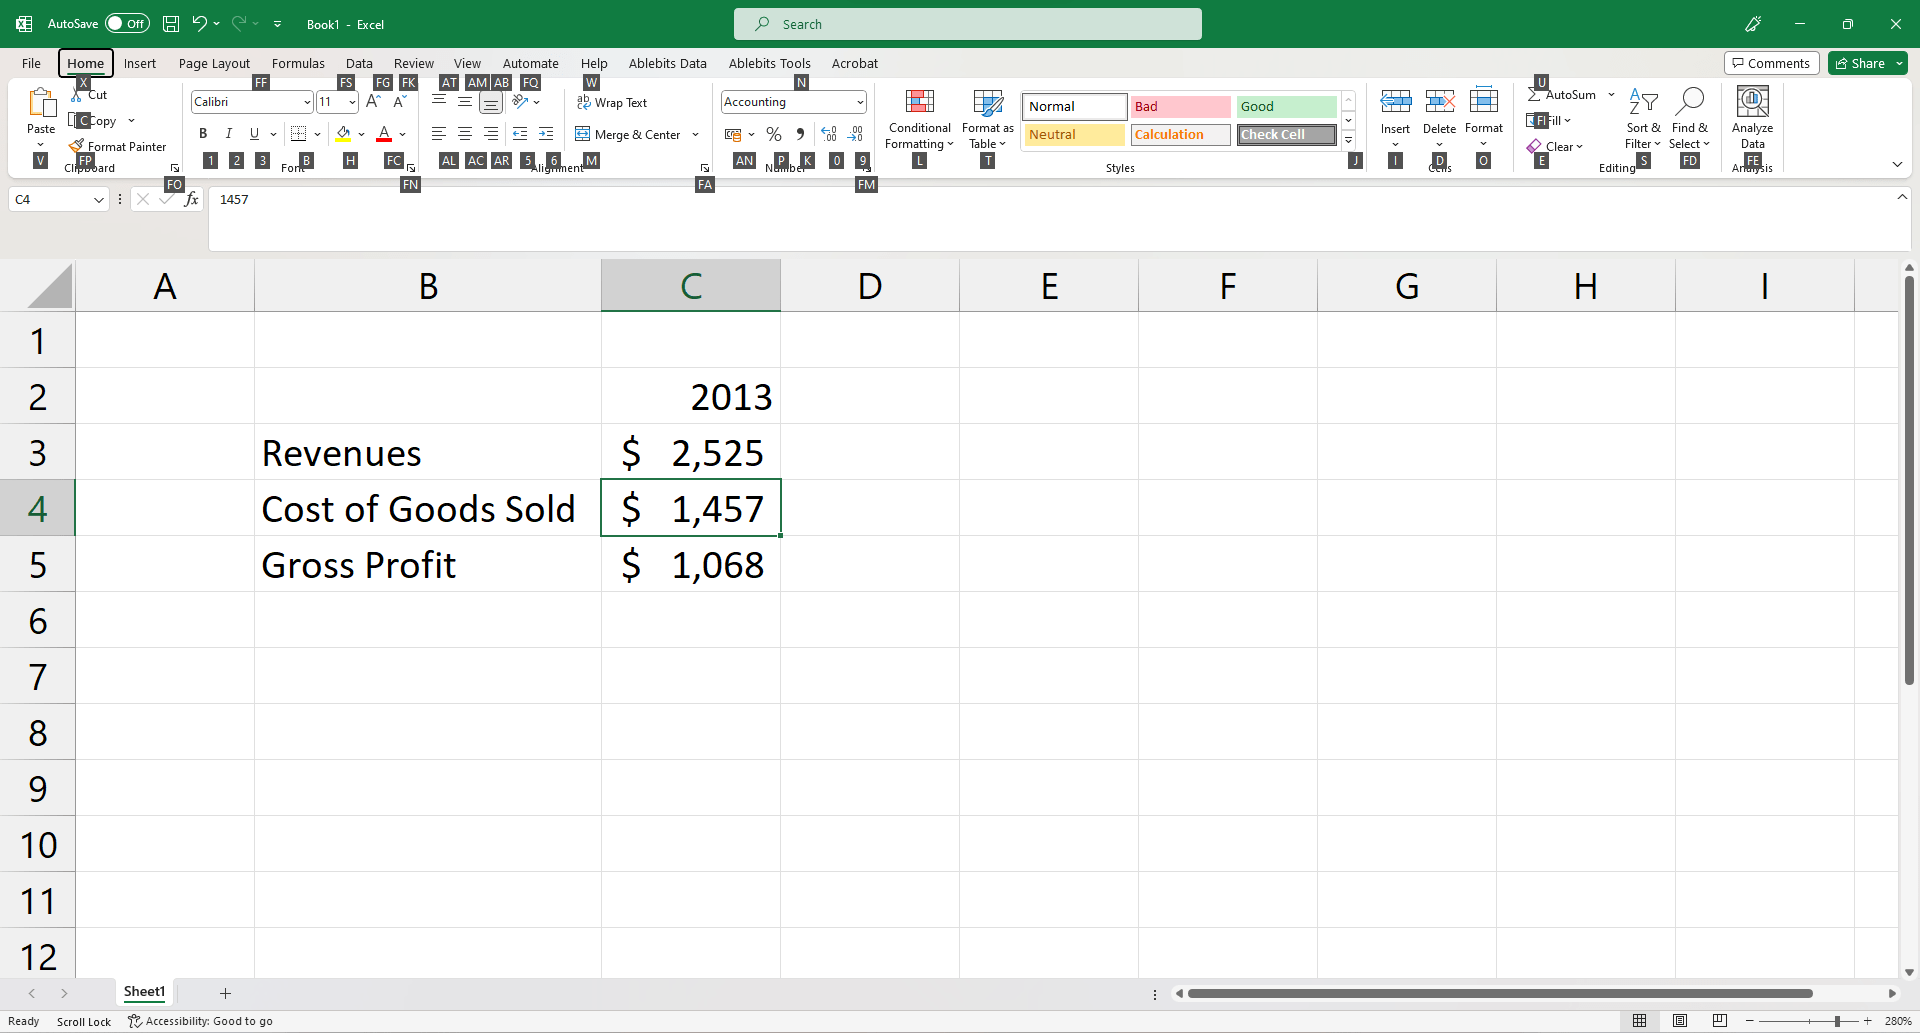Click the Format Painter brush
The image size is (1920, 1033).
coord(77,146)
